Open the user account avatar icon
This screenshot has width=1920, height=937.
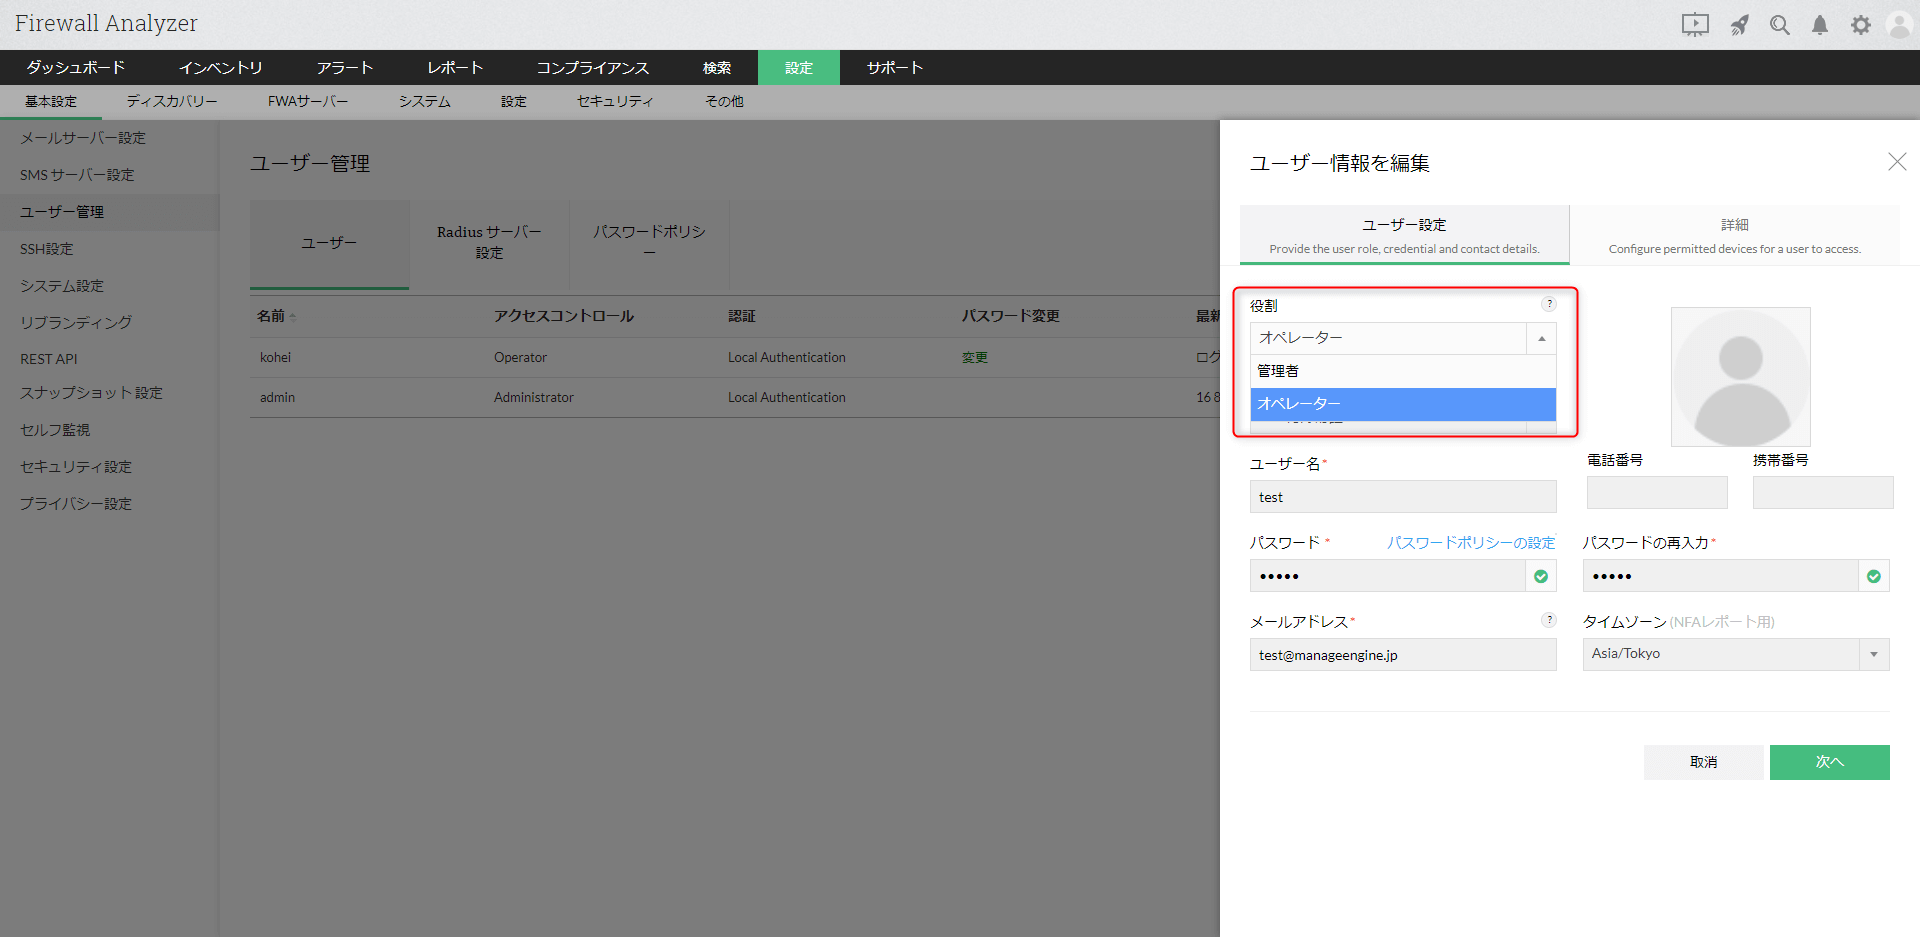pos(1899,25)
